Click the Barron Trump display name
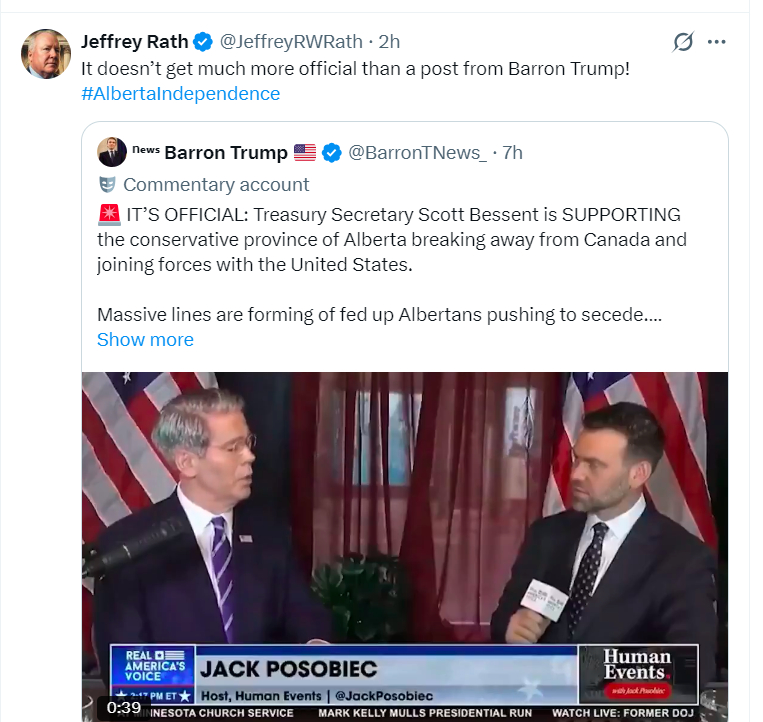 click(226, 153)
